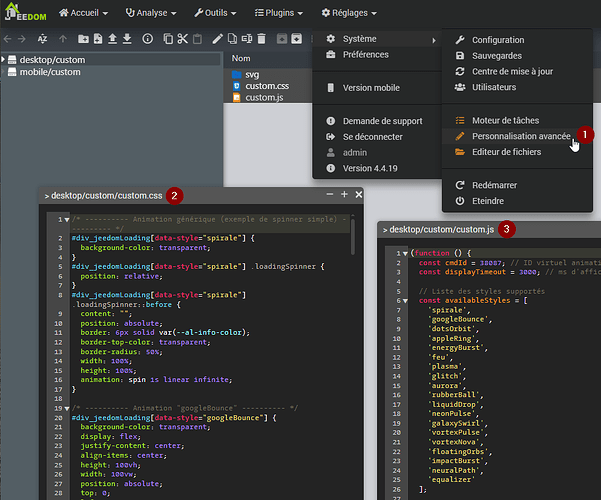The width and height of the screenshot is (601, 500).
Task: Maximize the custom.css editor with plus button
Action: point(344,194)
